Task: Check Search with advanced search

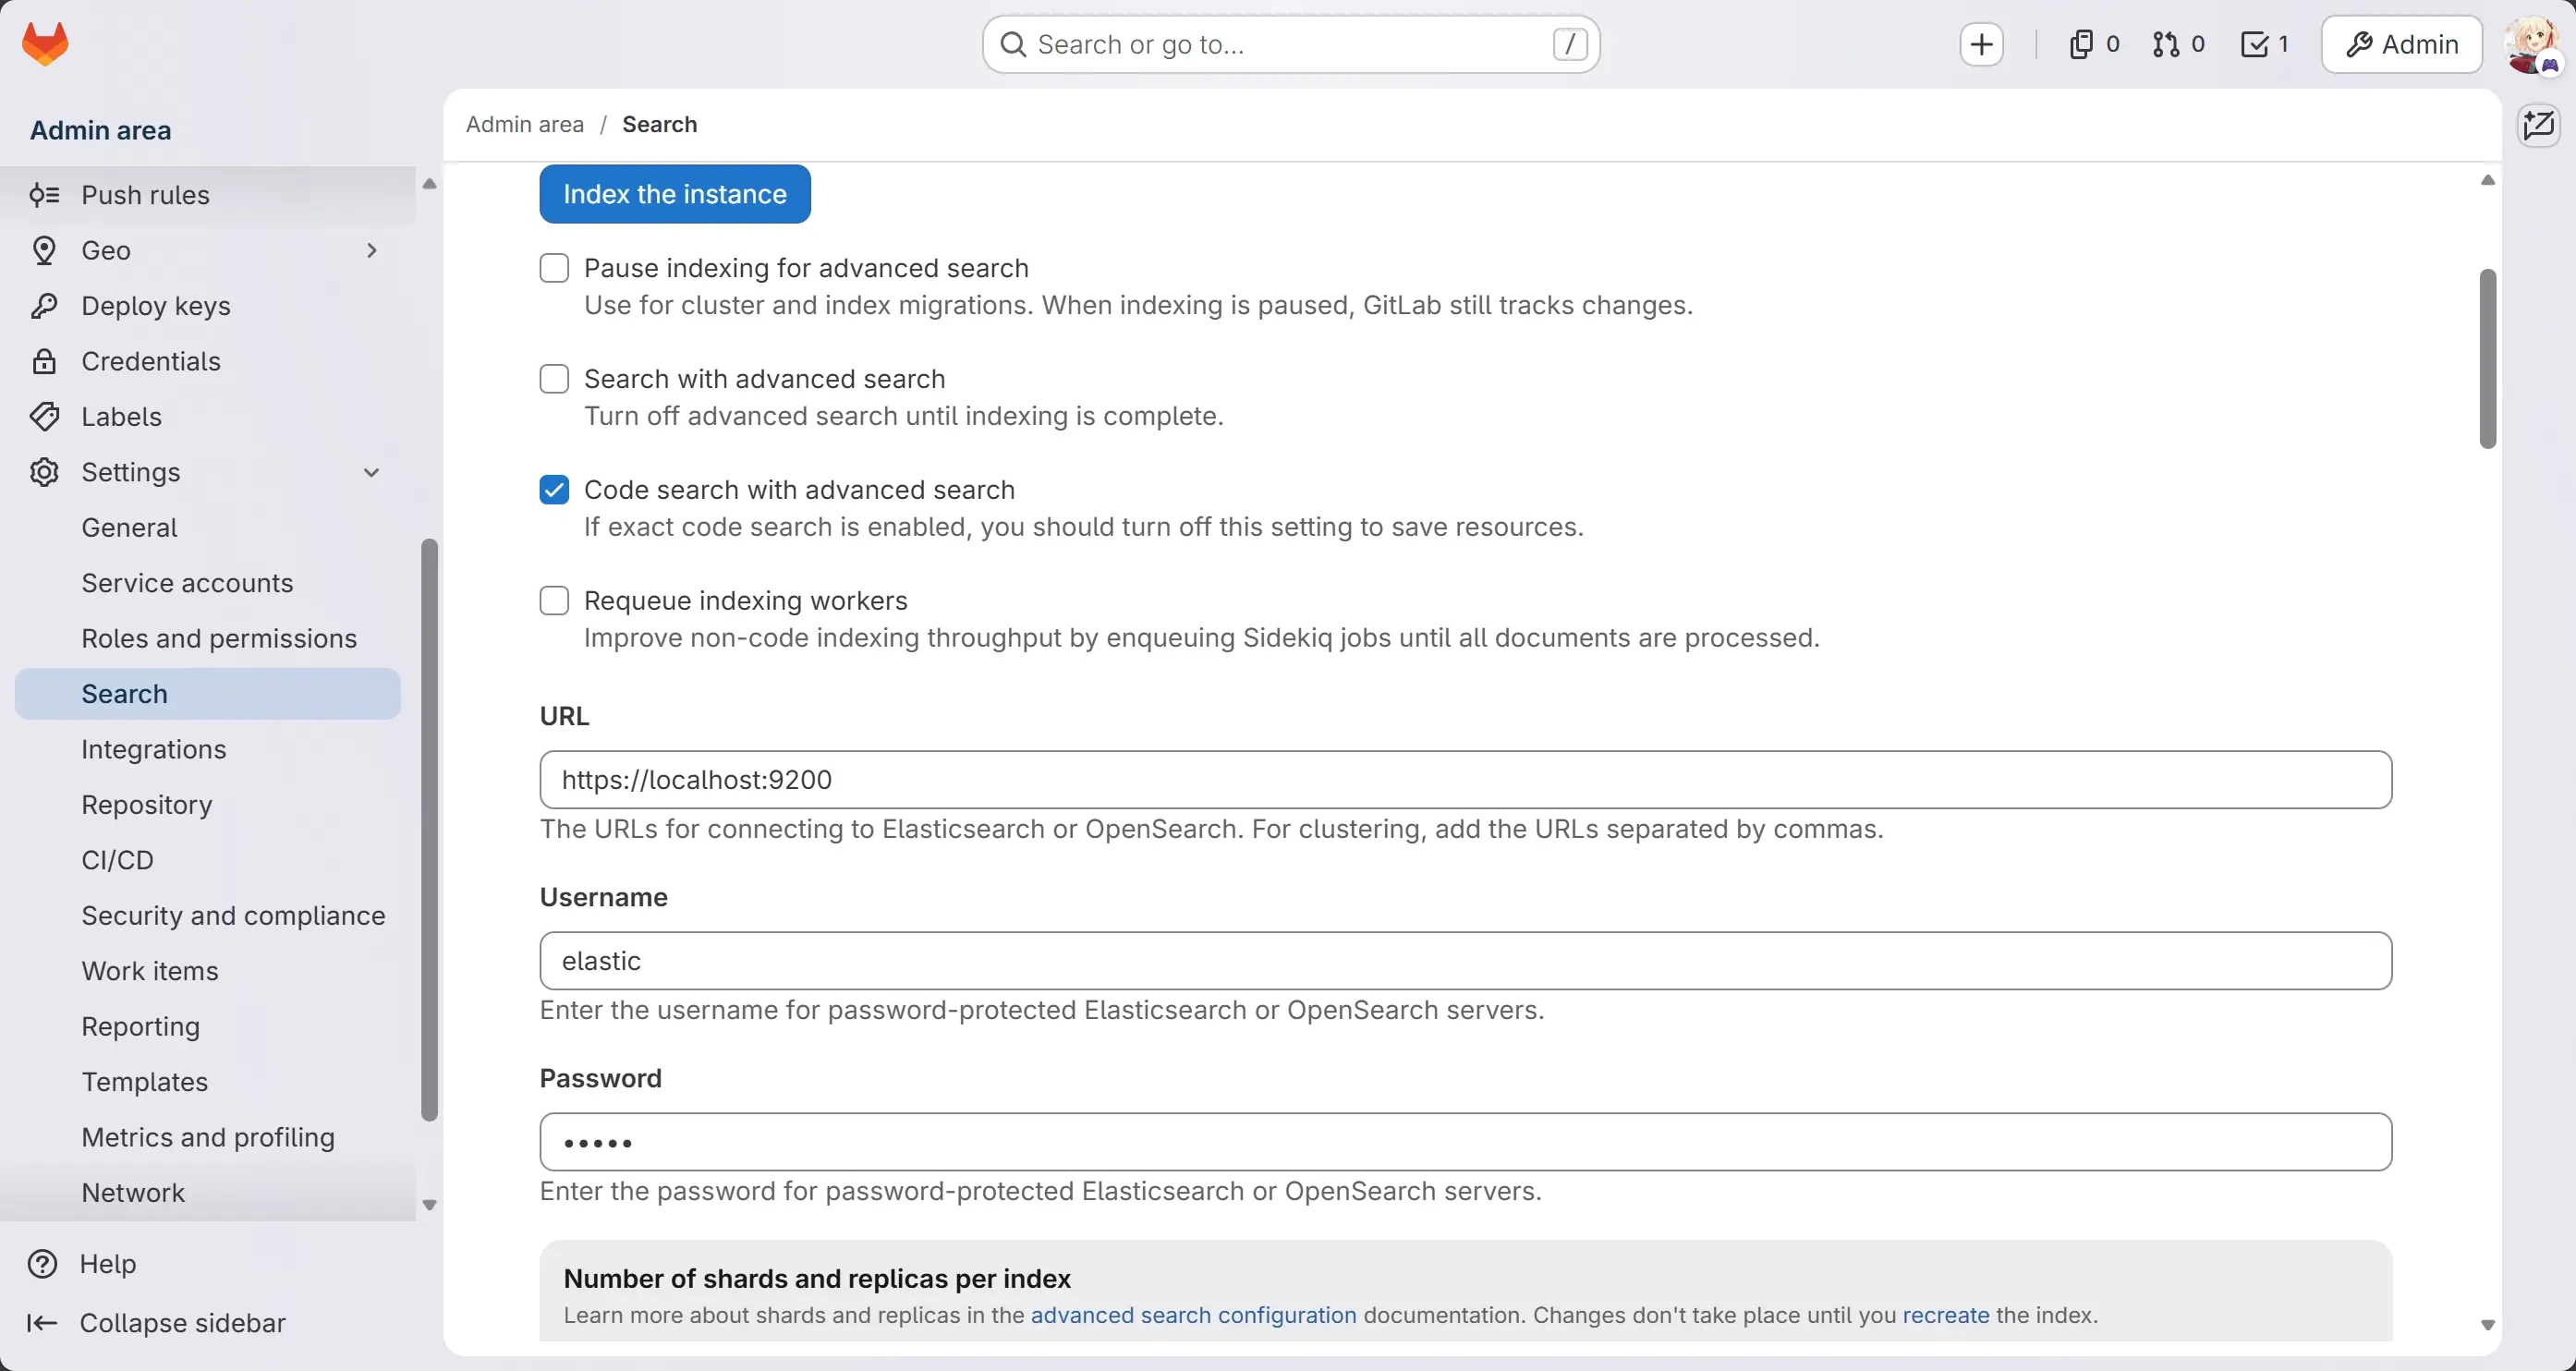Action: tap(554, 379)
